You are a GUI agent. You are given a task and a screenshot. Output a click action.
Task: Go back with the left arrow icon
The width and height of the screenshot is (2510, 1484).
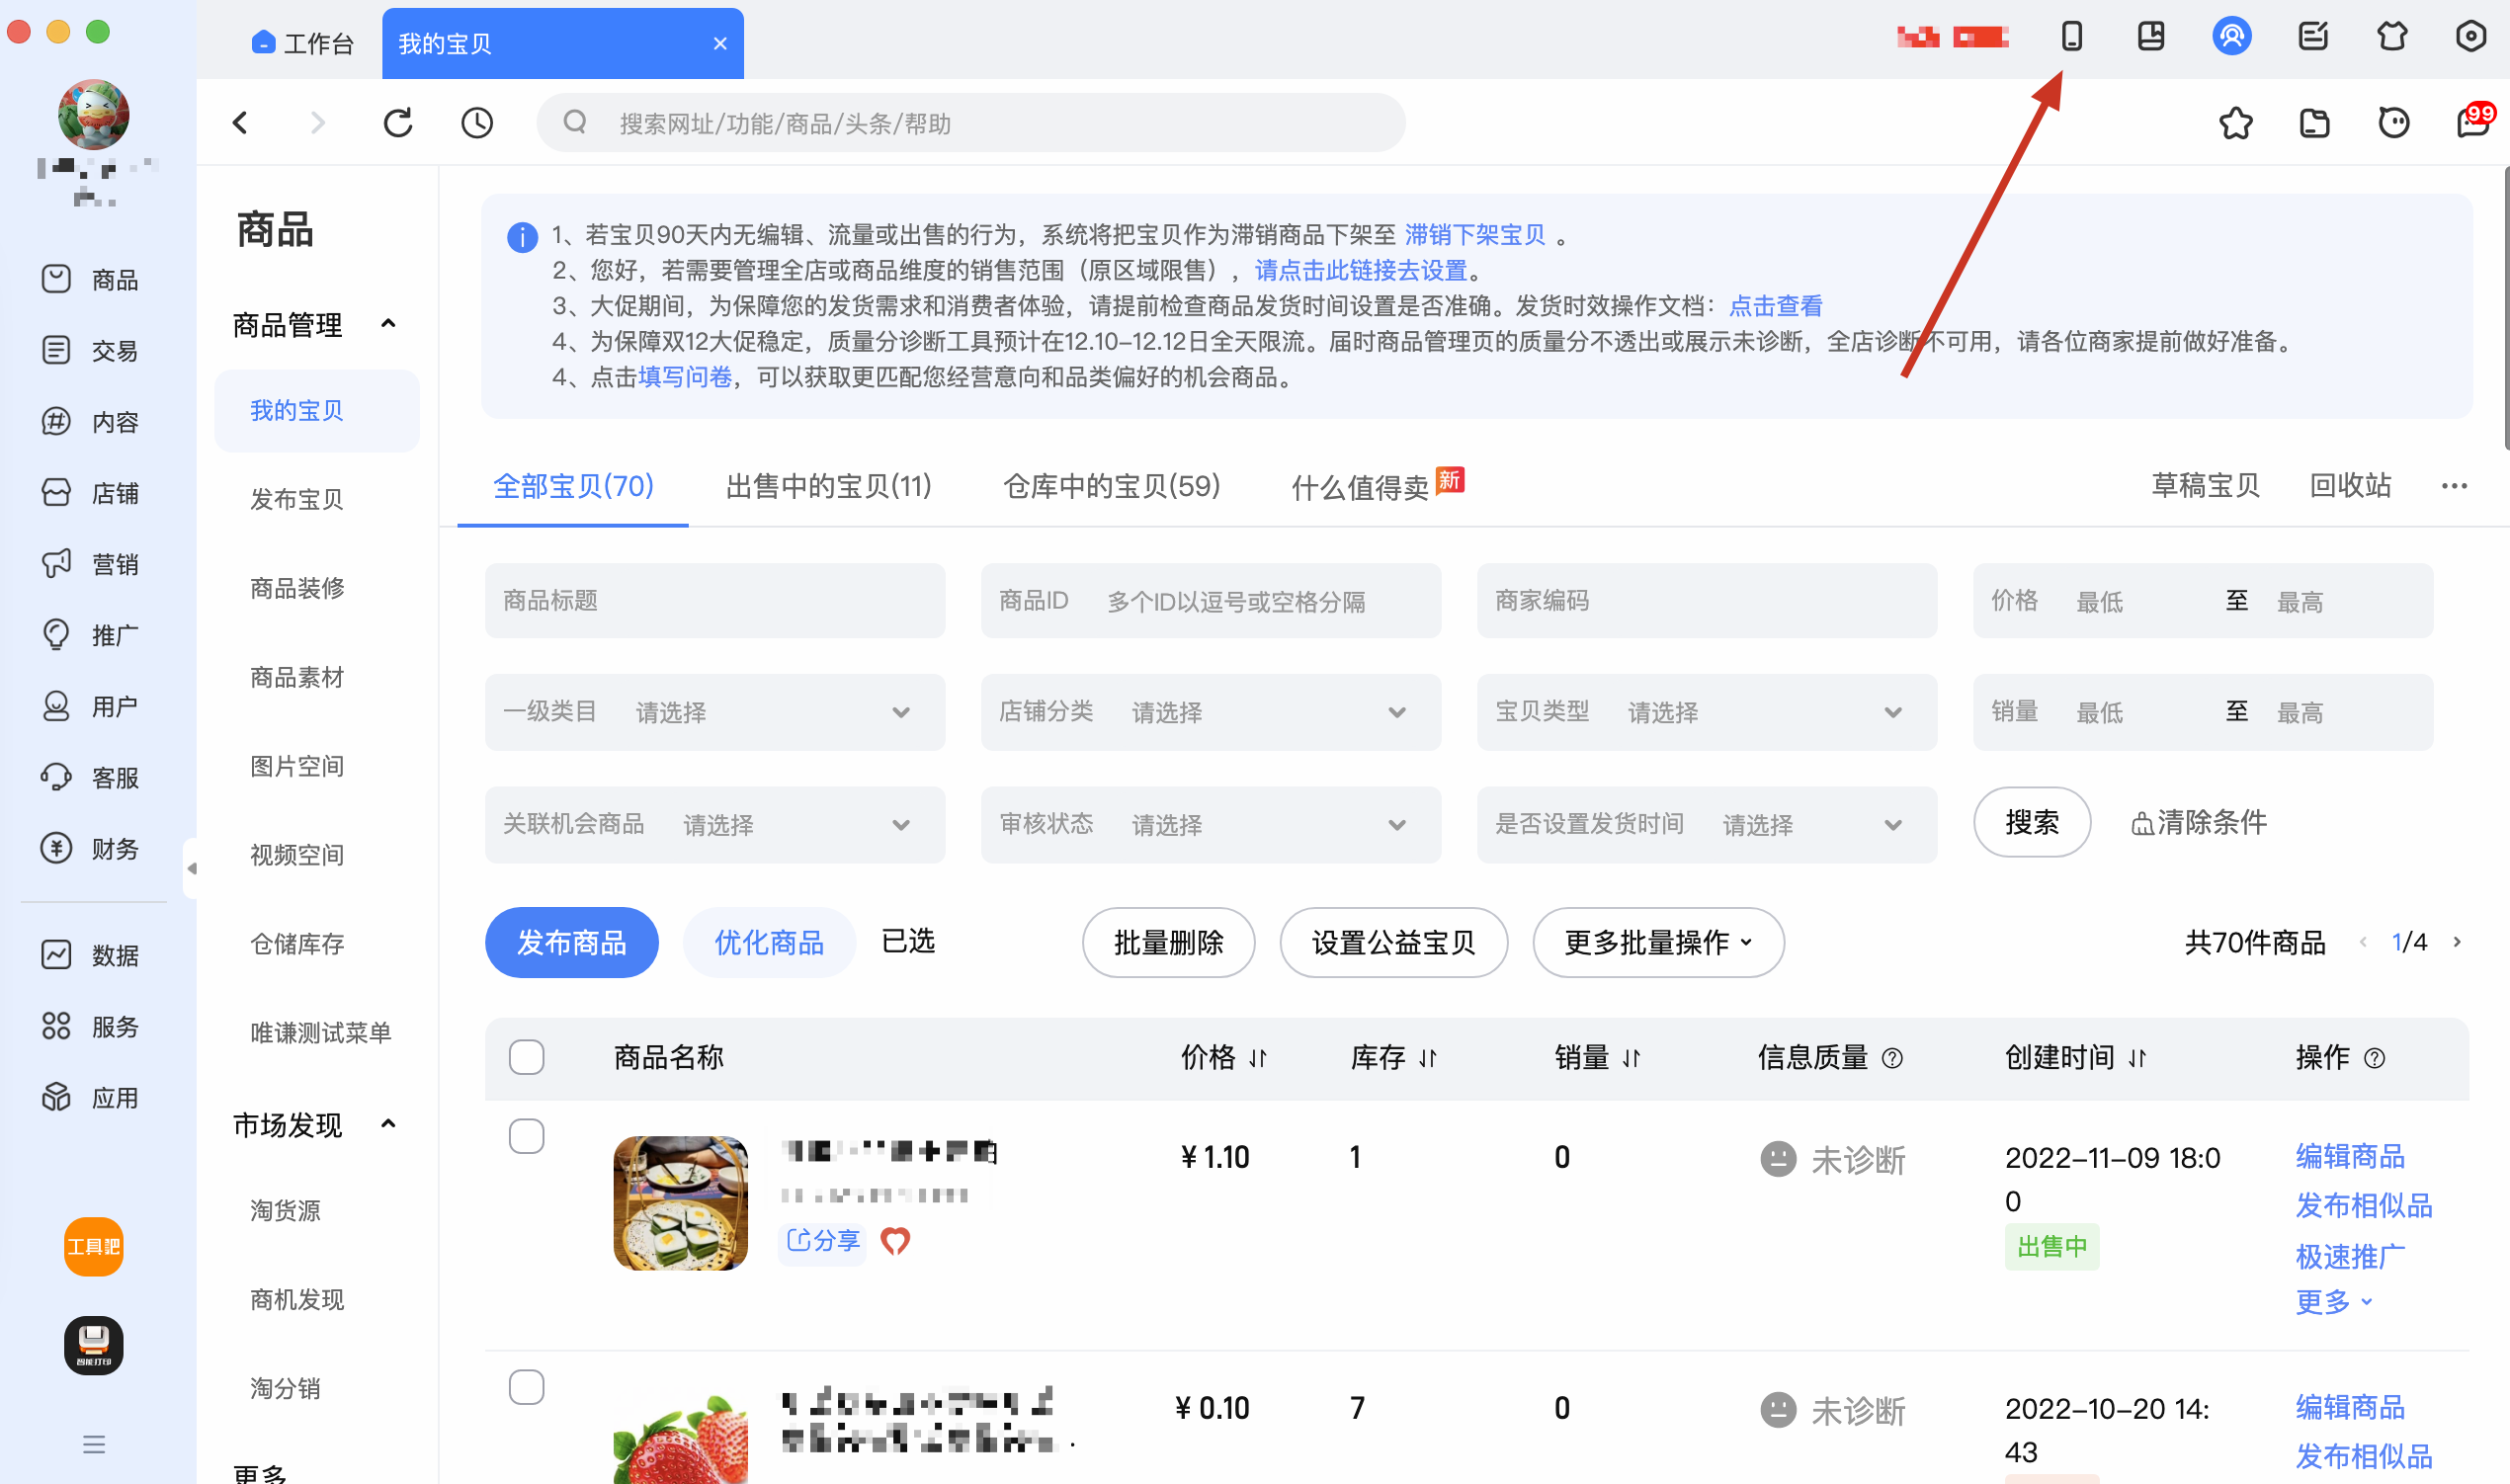tap(240, 123)
